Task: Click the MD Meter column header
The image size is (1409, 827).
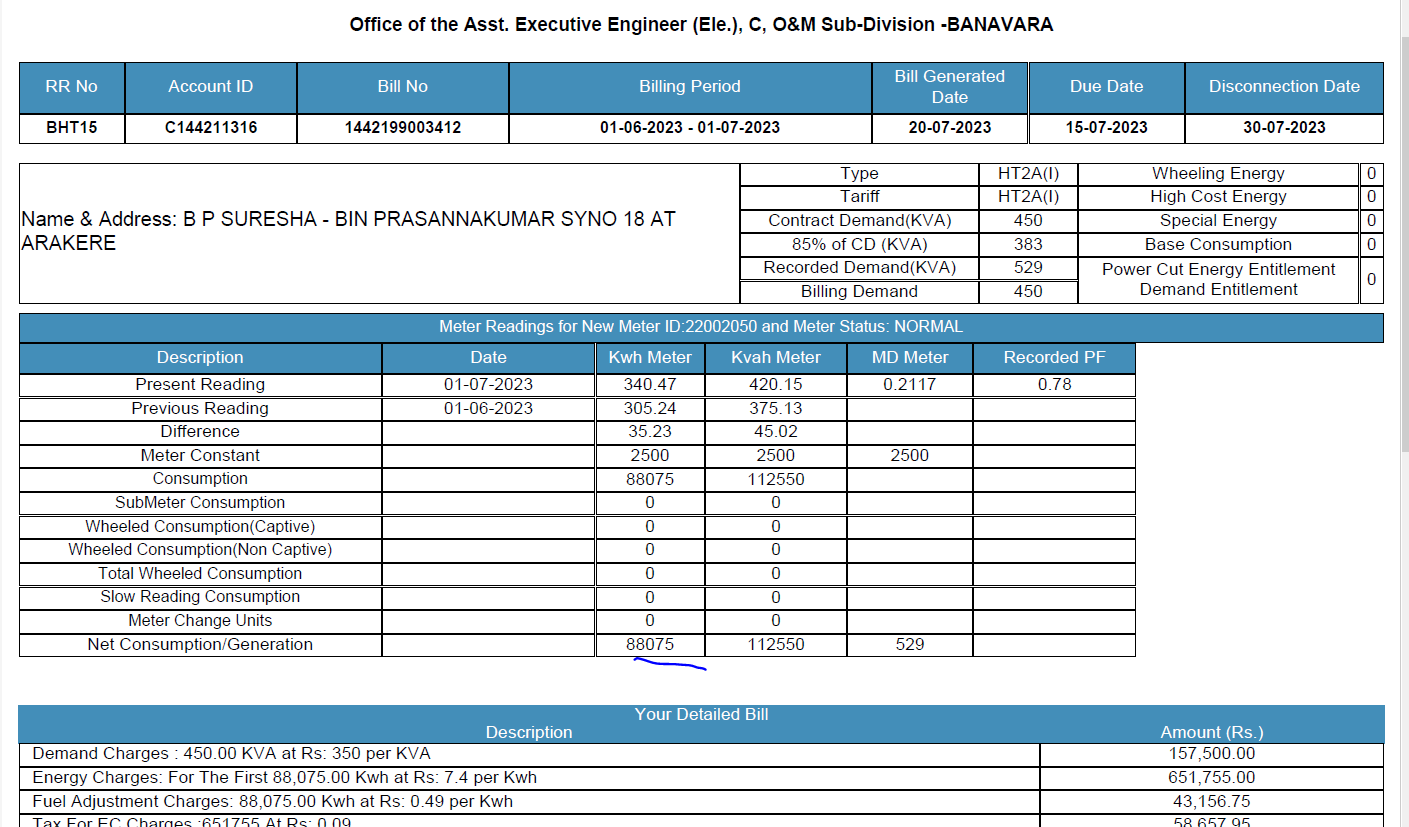Action: (x=910, y=358)
